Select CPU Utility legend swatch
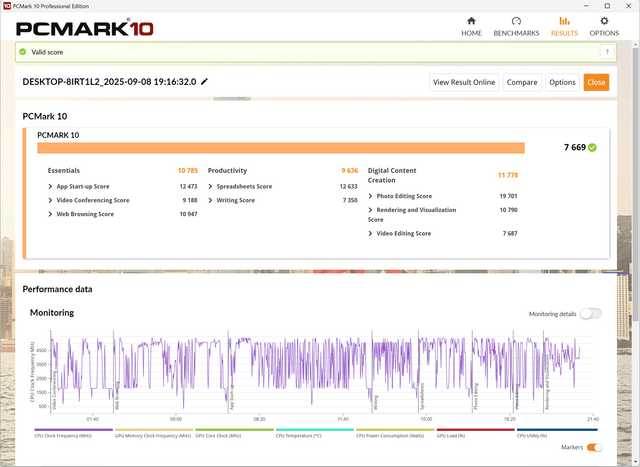640x467 pixels. (557, 429)
